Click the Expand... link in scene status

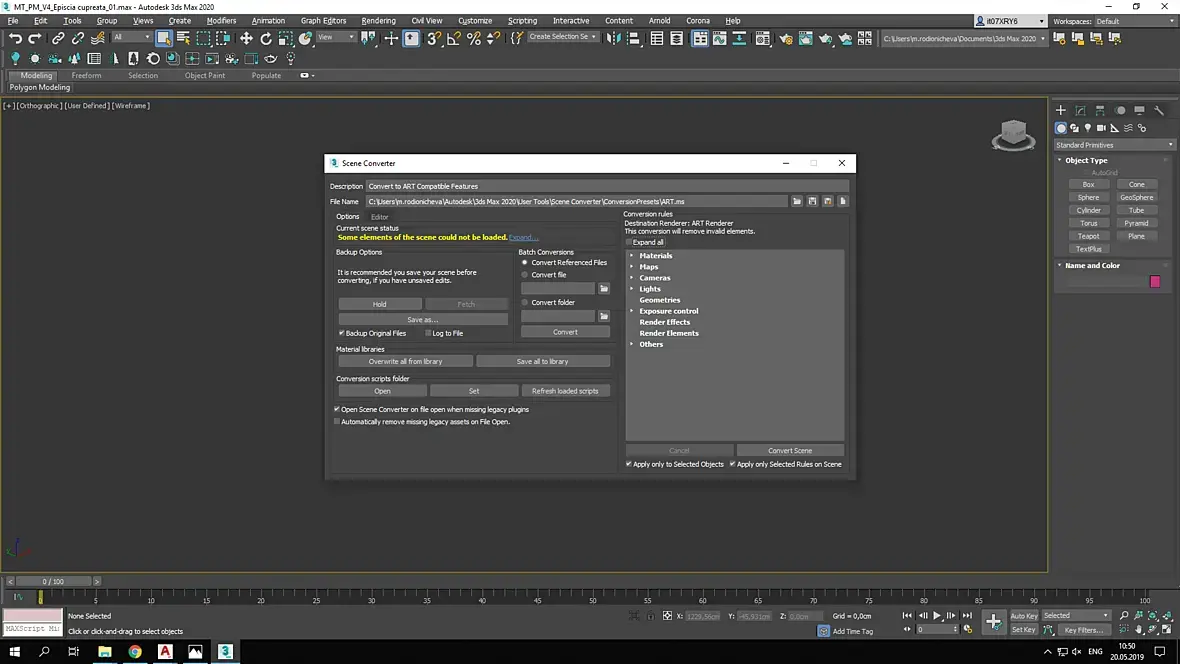click(x=523, y=238)
